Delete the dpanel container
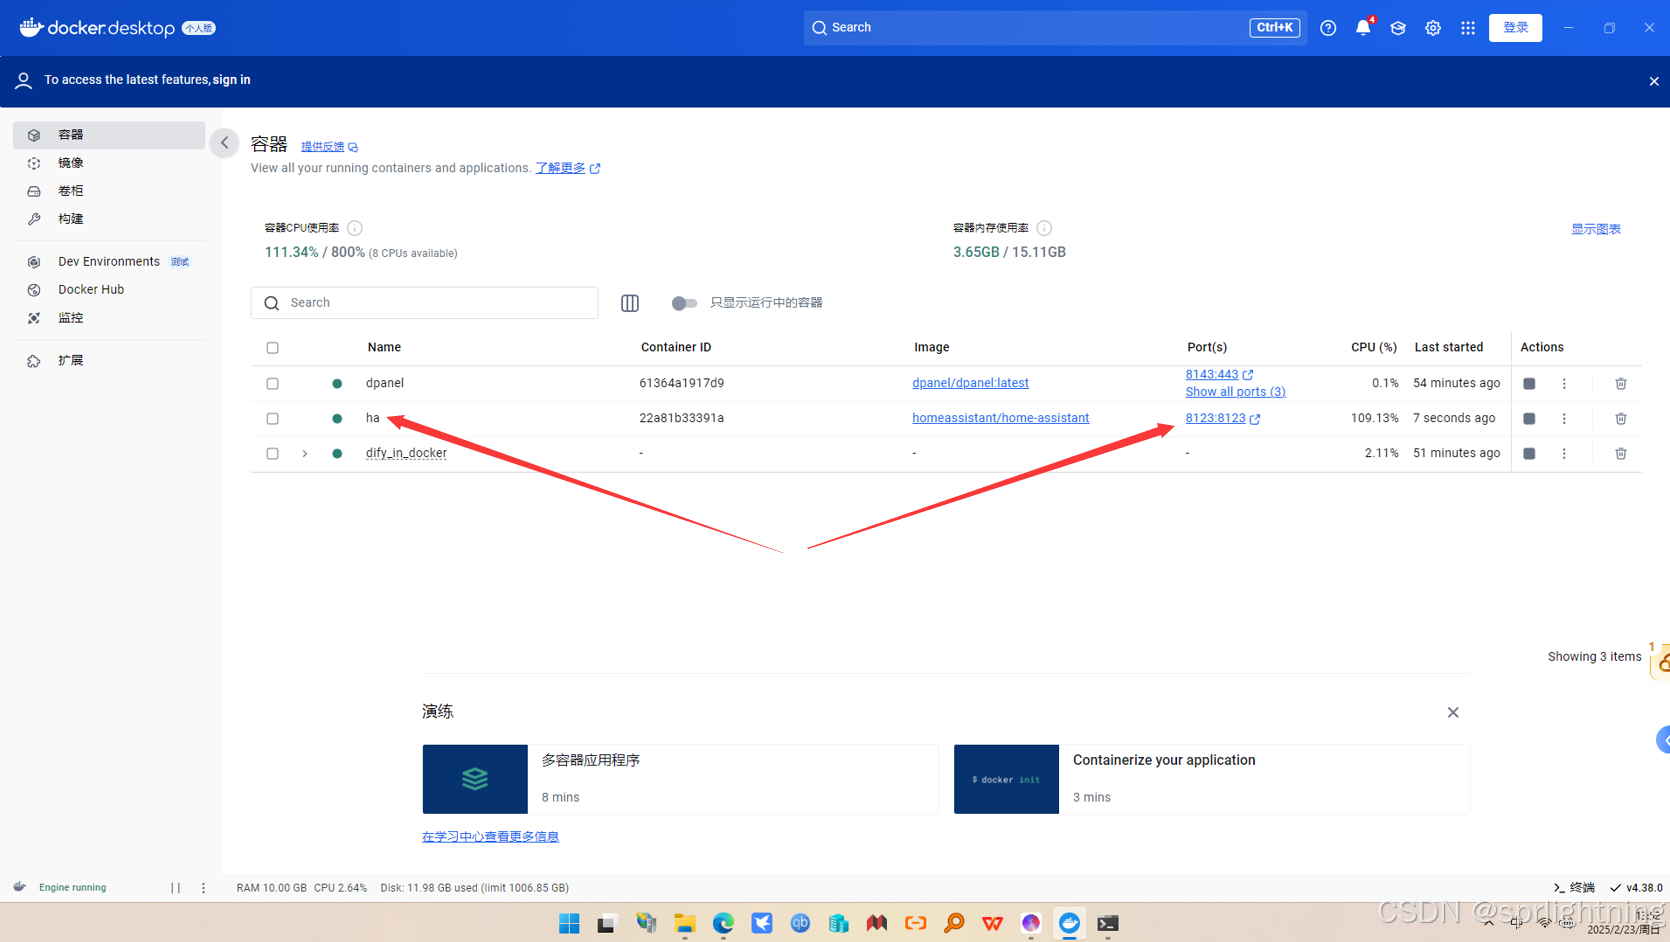 (x=1621, y=384)
